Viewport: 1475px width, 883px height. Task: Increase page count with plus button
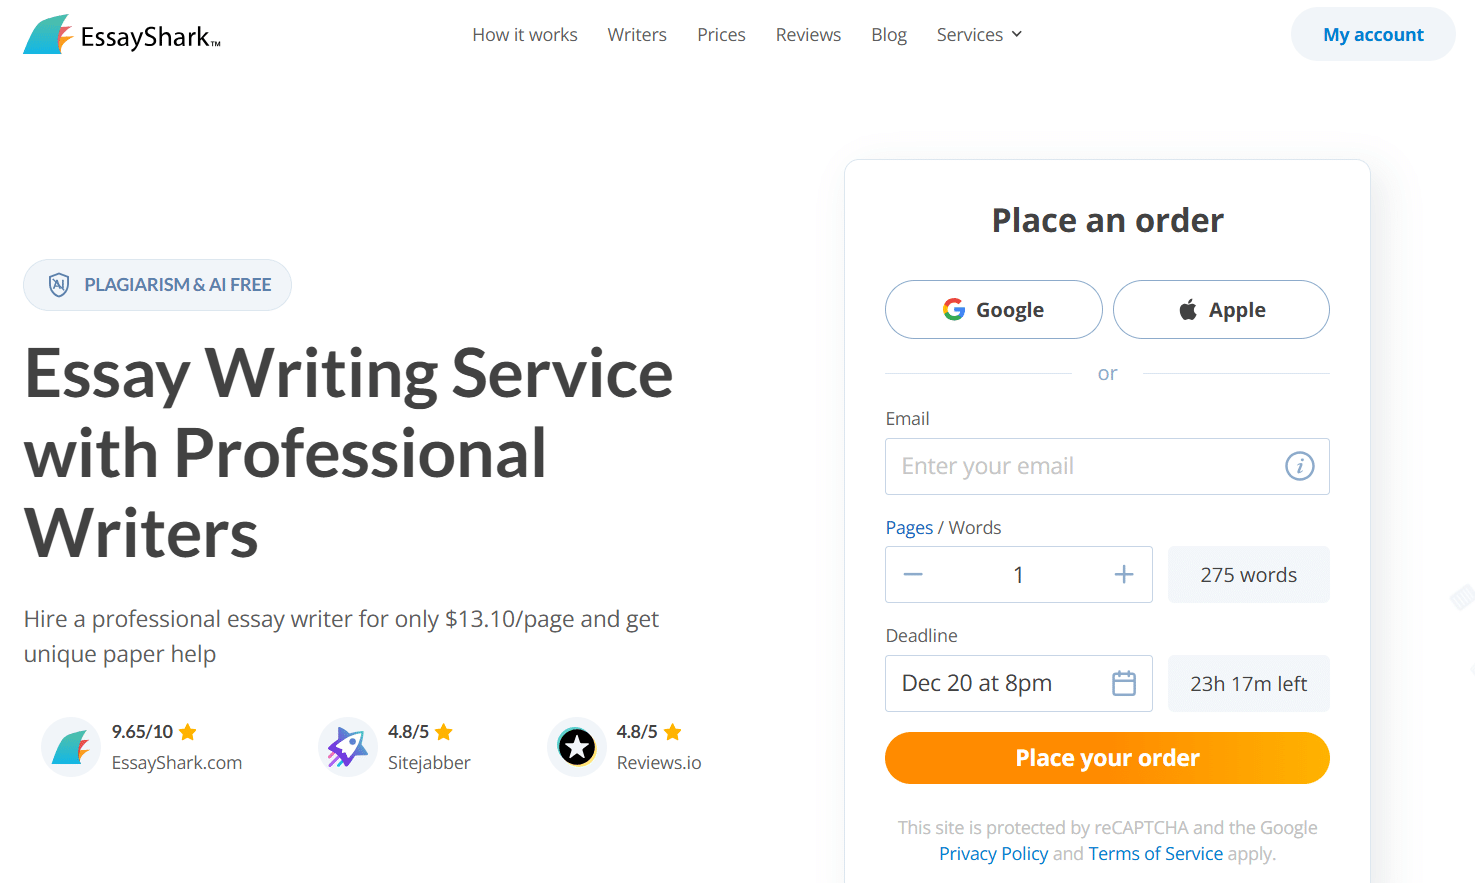1124,575
